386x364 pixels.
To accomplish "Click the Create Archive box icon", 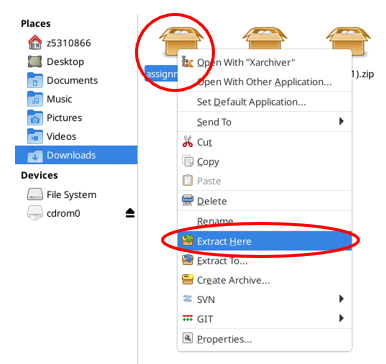I will pyautogui.click(x=187, y=280).
